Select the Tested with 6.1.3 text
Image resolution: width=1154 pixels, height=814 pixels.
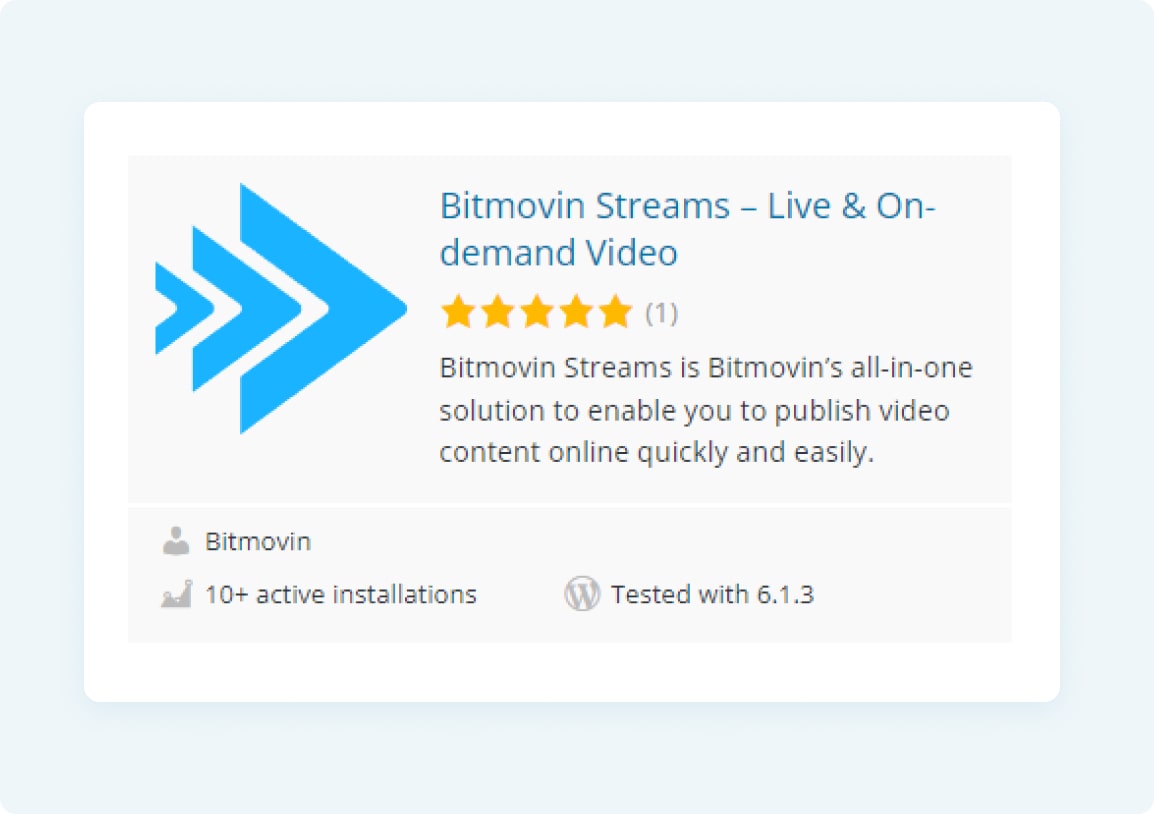(x=712, y=595)
